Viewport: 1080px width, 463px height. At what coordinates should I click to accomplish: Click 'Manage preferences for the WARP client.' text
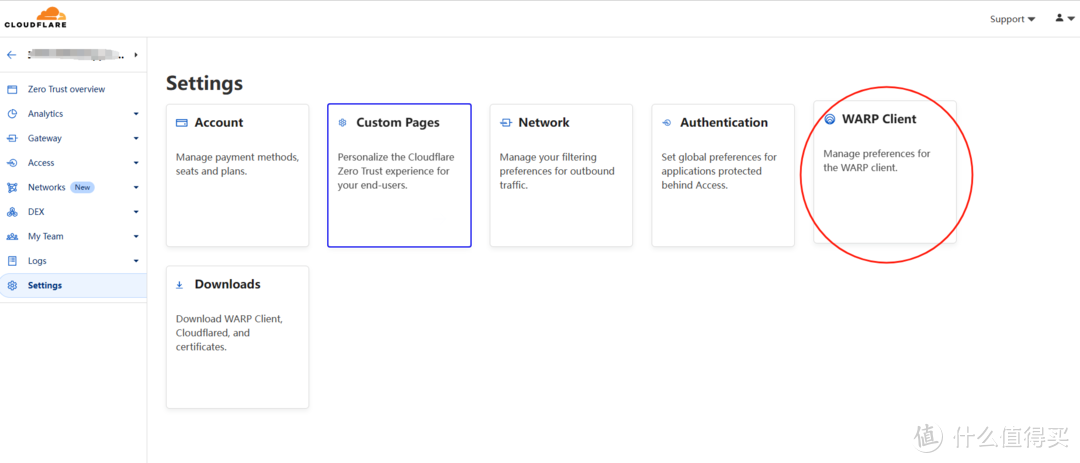pyautogui.click(x=877, y=161)
